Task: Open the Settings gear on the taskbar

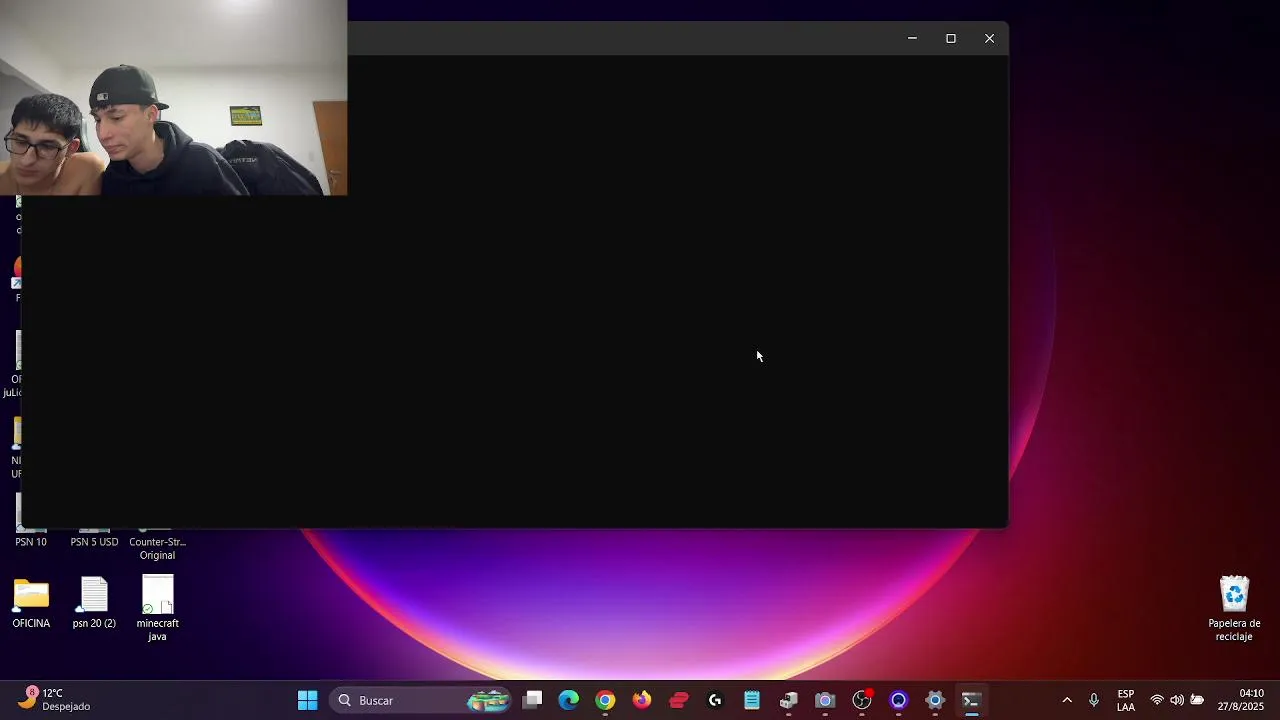Action: [935, 700]
